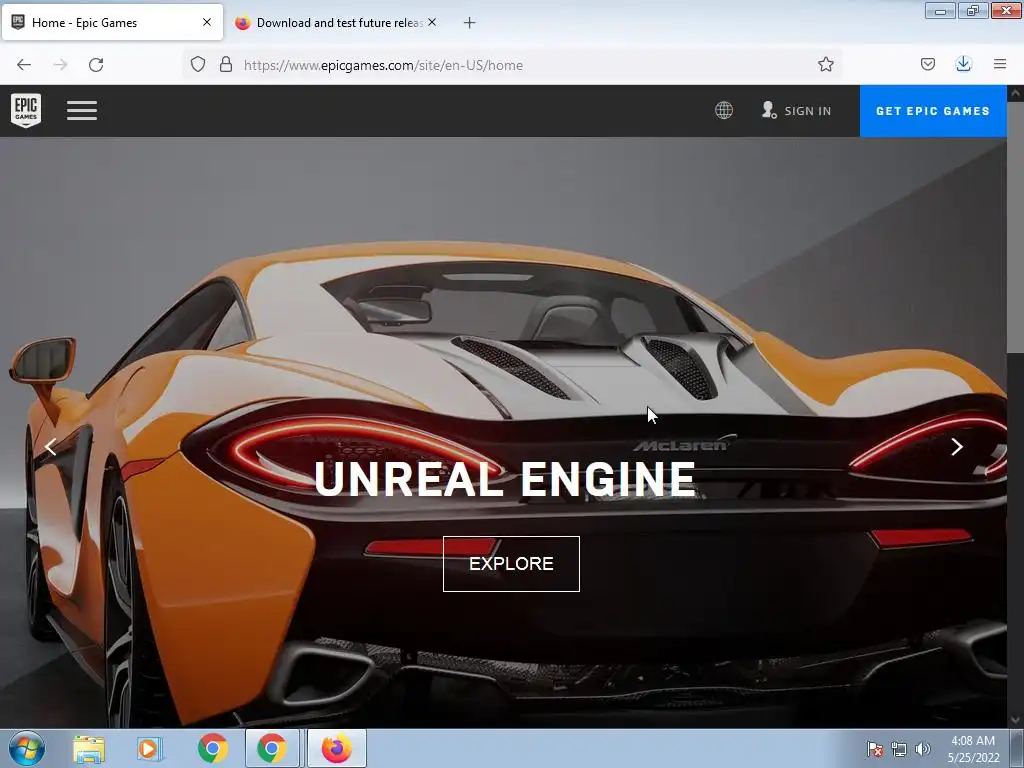
Task: Open the hamburger navigation menu on Epic site
Action: coord(82,110)
